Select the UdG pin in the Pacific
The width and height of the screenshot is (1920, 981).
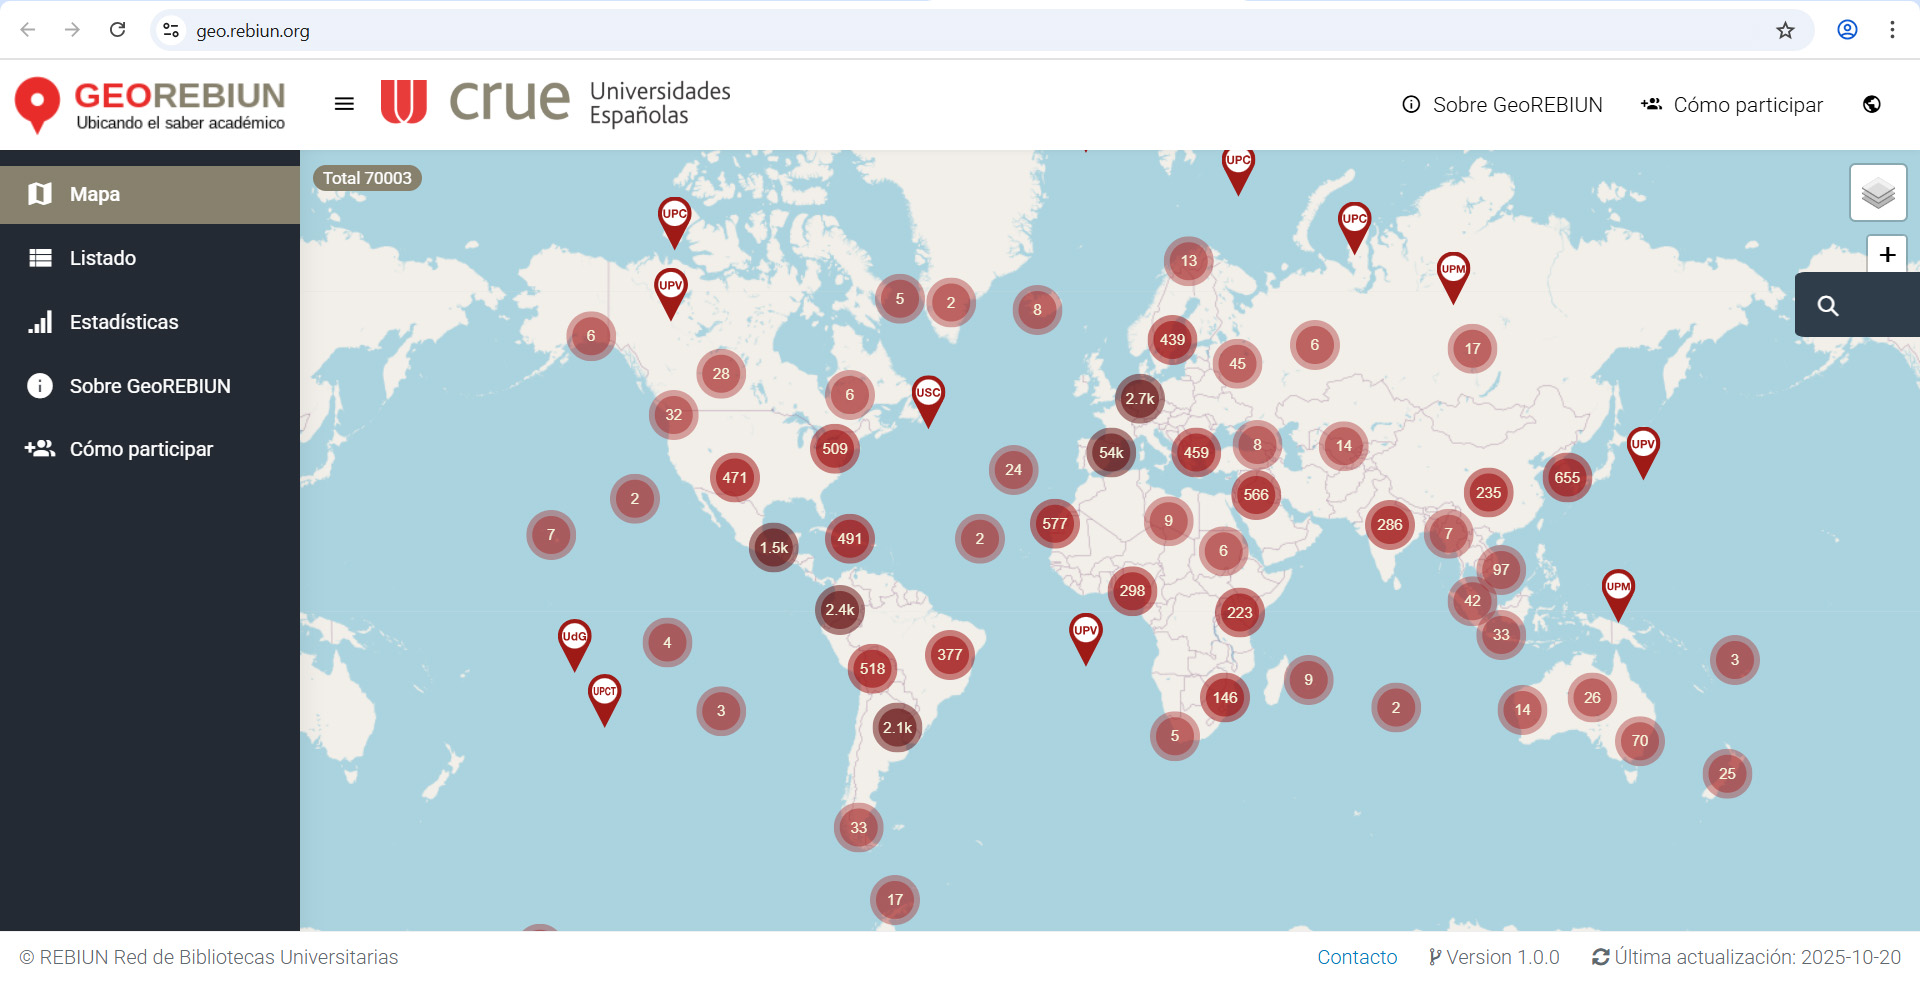coord(574,639)
